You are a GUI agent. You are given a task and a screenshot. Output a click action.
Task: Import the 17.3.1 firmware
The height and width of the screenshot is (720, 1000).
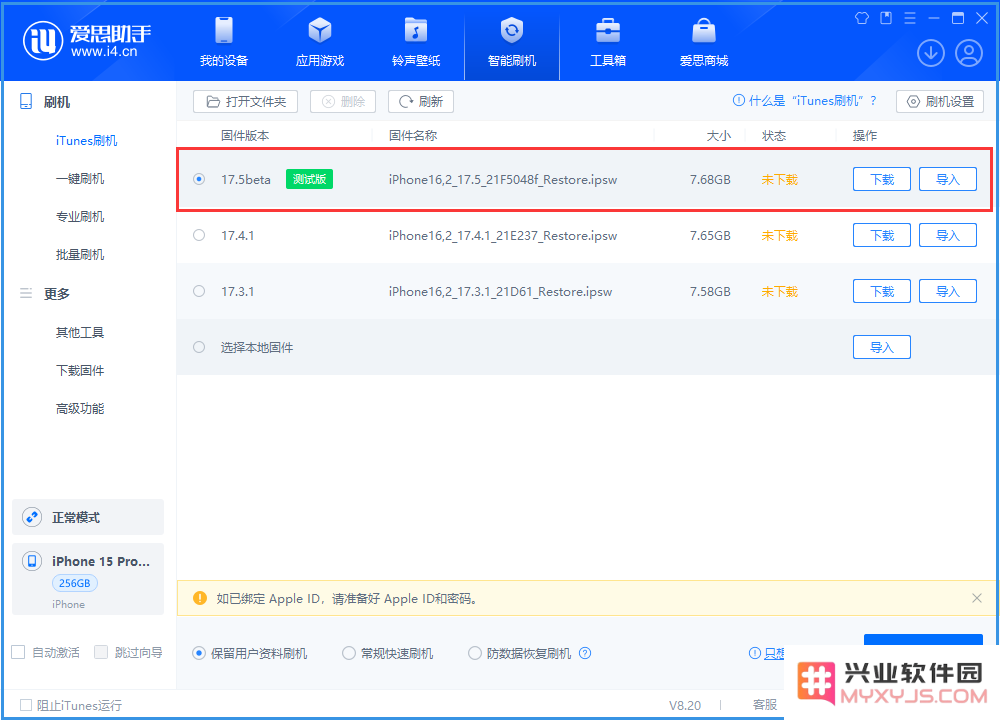pos(948,291)
